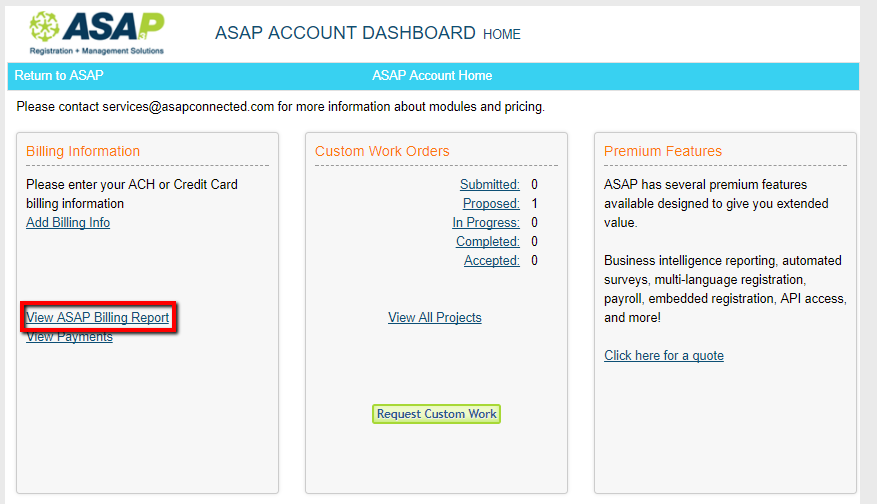The image size is (877, 504).
Task: Click the services@asapconnected.com email address
Action: click(188, 107)
